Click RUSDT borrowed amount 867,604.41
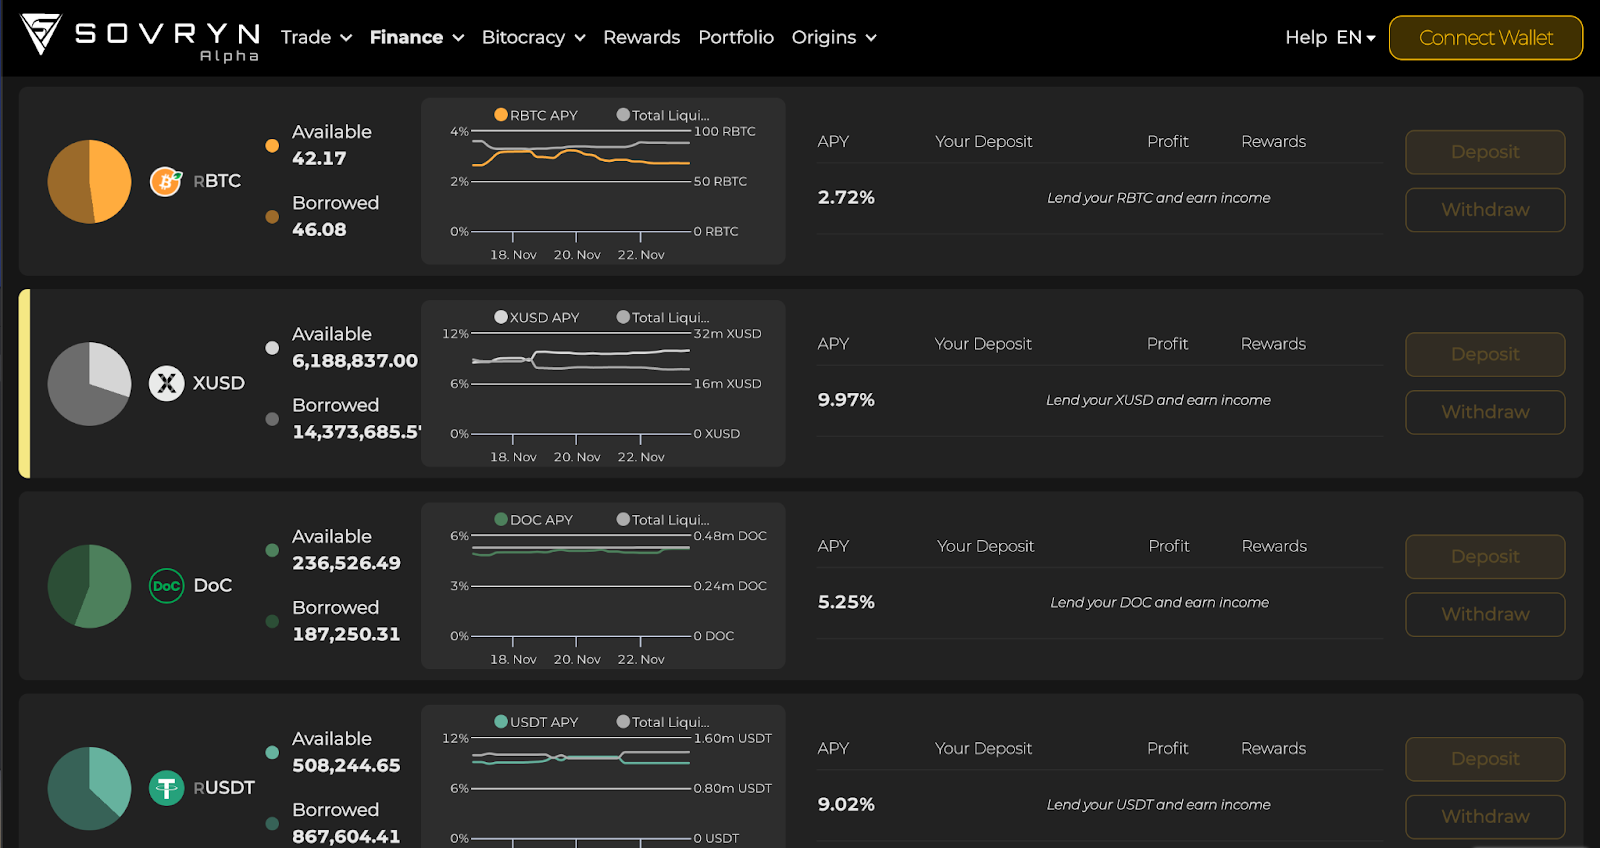1600x848 pixels. coord(346,836)
